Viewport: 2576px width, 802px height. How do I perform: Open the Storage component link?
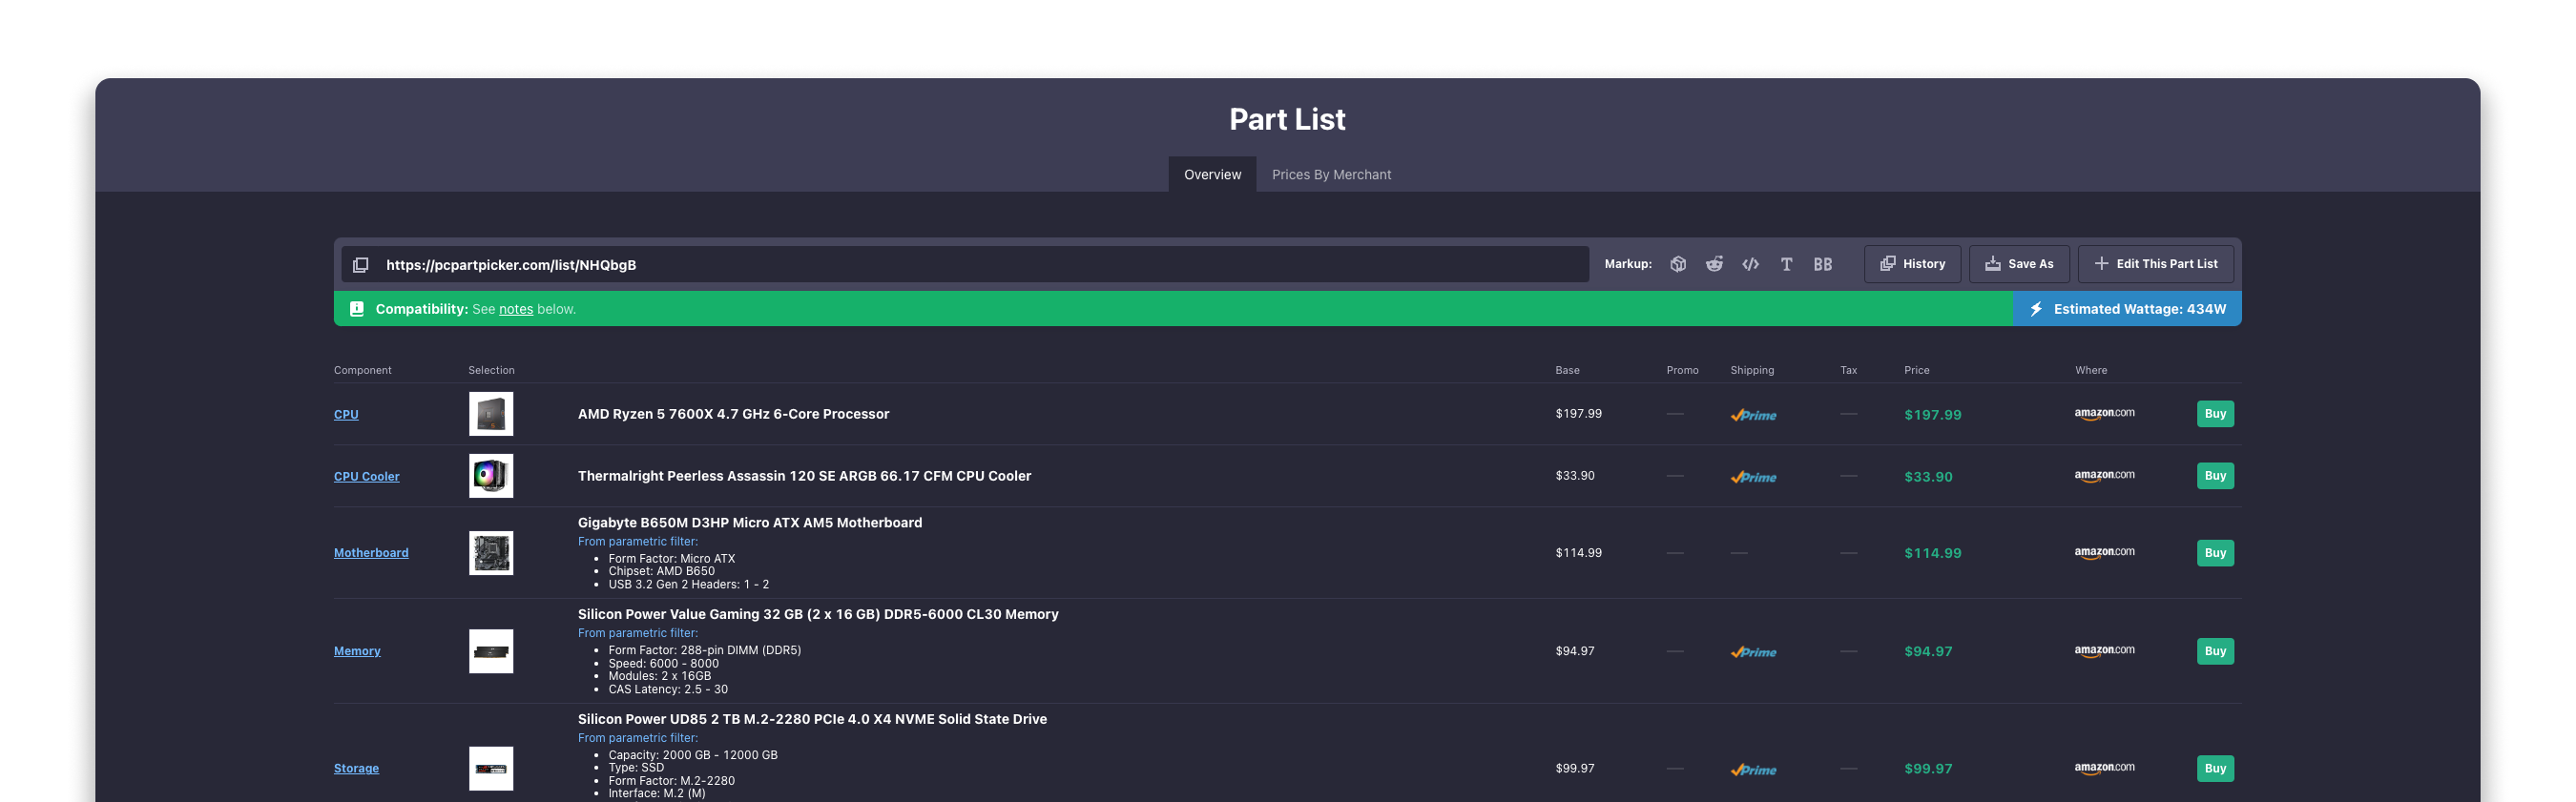click(356, 769)
